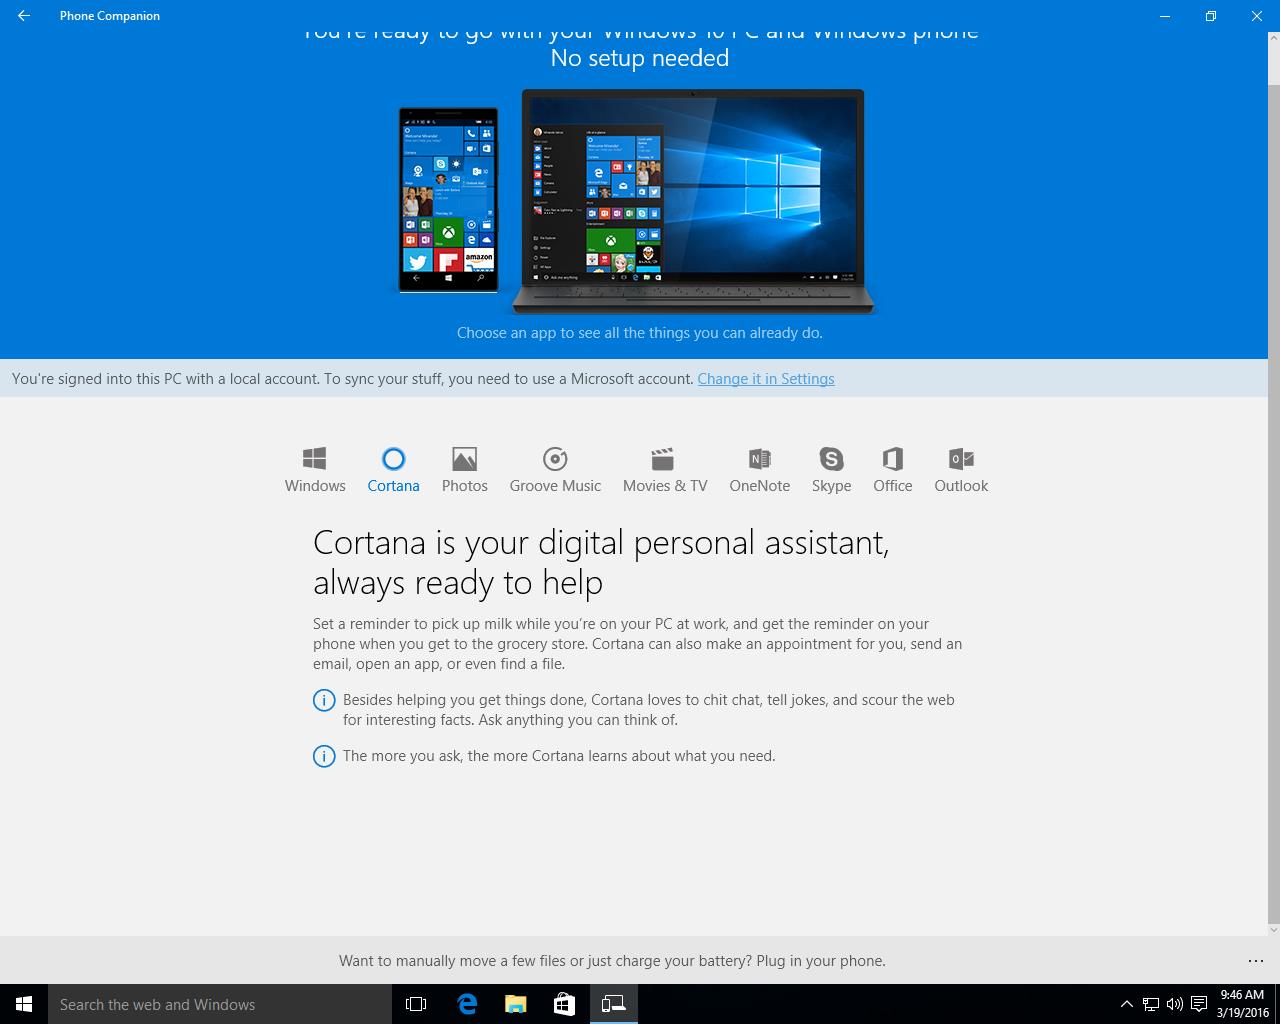Launch Microsoft Edge from the taskbar
Screen dimensions: 1280x1024
[x=467, y=1004]
